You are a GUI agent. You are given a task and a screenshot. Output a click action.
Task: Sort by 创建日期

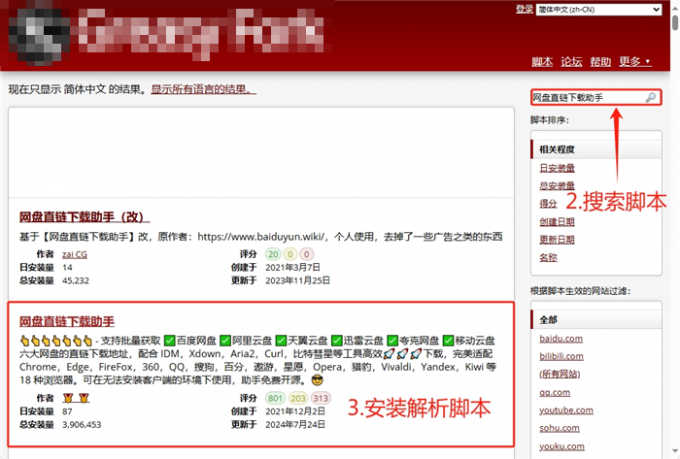(x=557, y=222)
